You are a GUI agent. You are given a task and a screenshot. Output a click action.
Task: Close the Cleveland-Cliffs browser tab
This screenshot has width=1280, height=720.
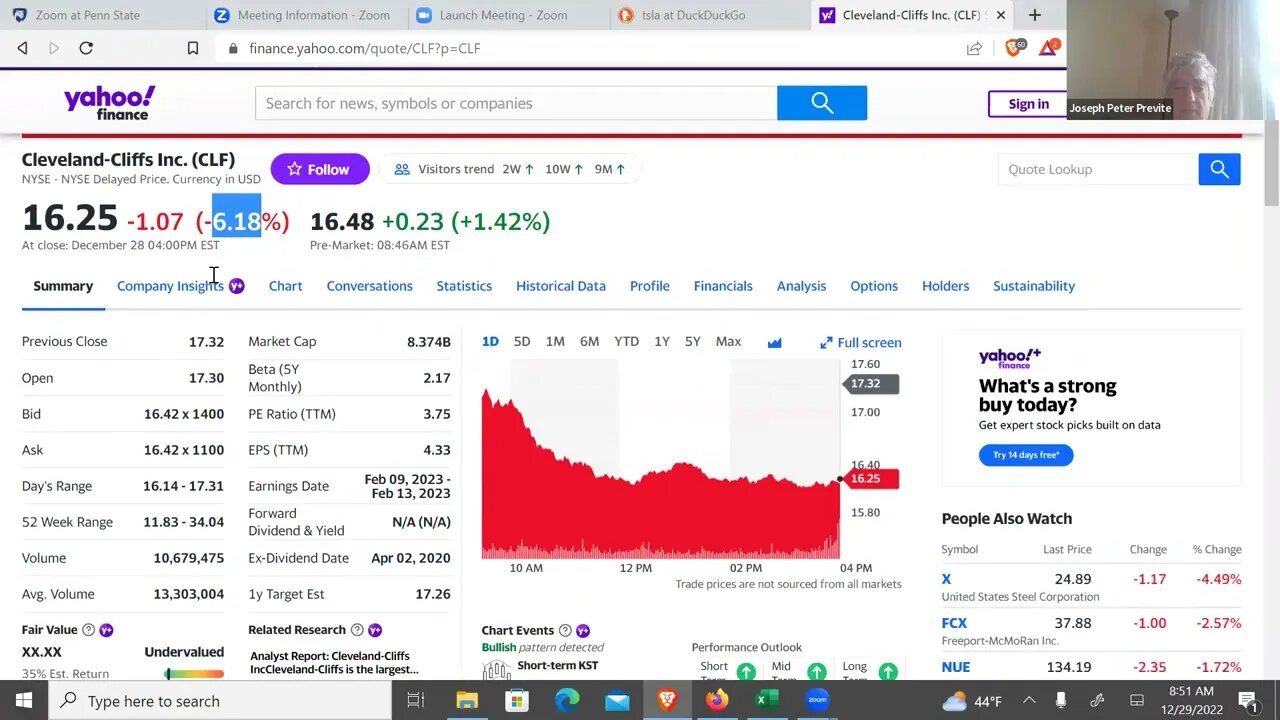1000,15
